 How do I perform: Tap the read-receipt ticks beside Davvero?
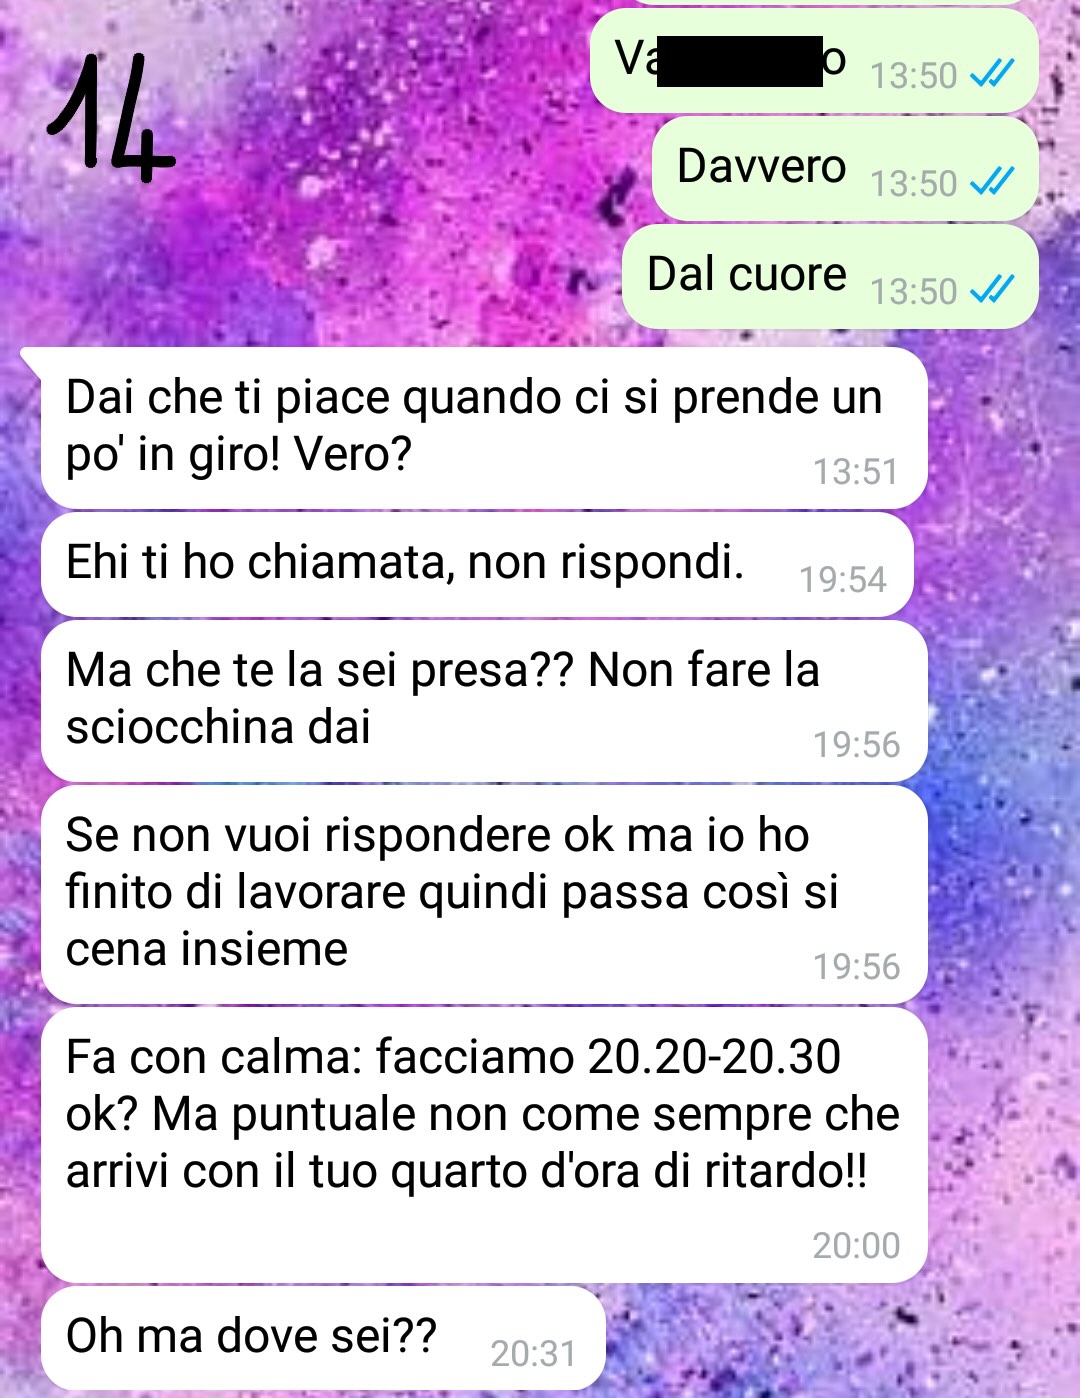pos(992,181)
